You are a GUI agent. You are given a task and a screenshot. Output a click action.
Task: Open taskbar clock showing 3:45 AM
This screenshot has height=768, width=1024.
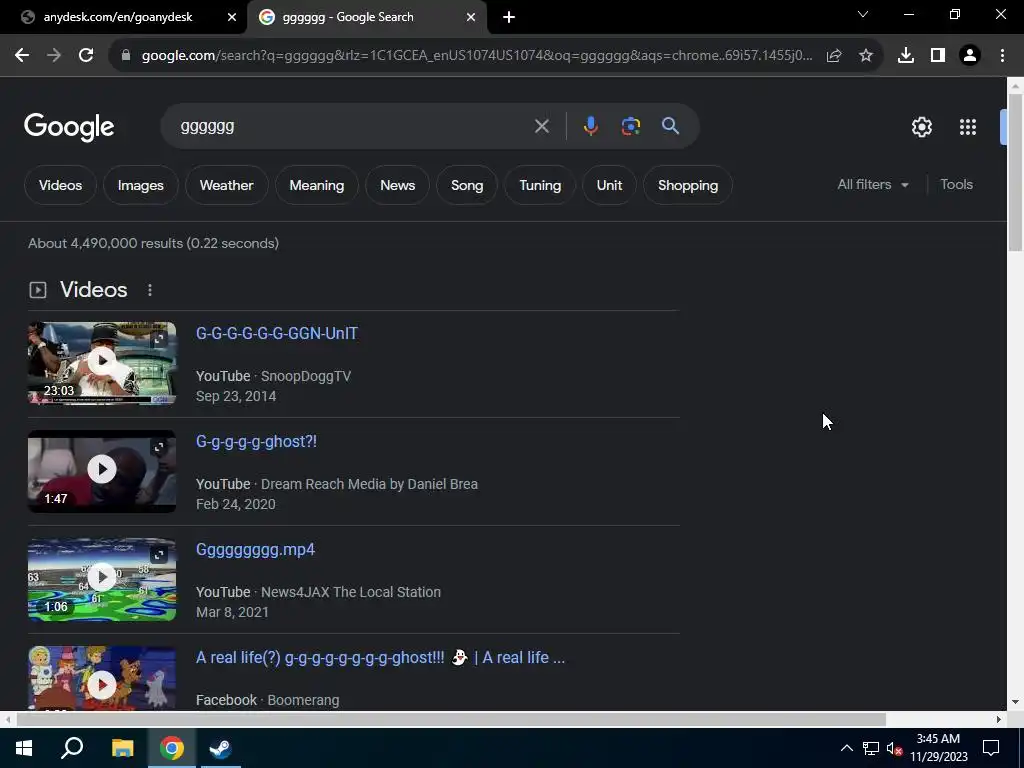pyautogui.click(x=938, y=748)
